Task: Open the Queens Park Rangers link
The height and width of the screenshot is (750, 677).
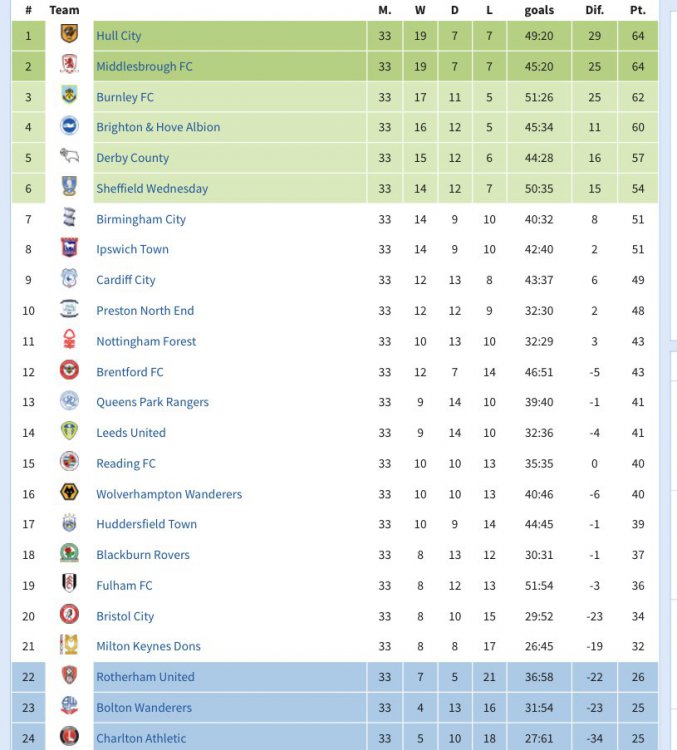Action: [152, 402]
